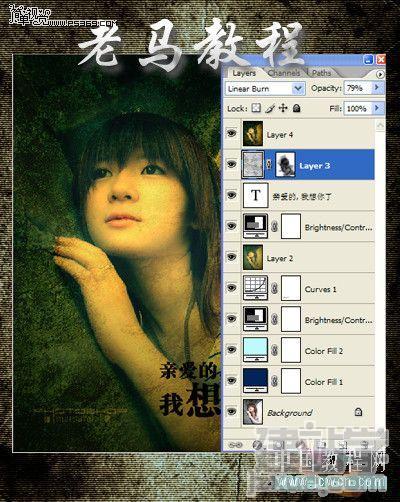Switch to the Channels tab

coord(284,73)
